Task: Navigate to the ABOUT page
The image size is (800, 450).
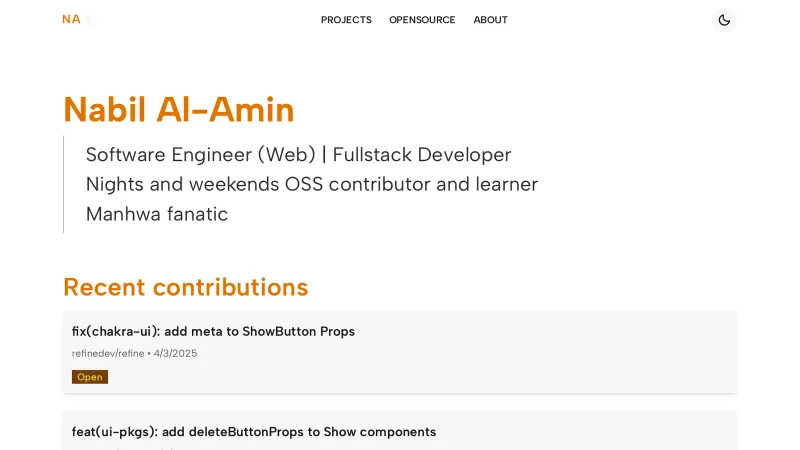Action: pyautogui.click(x=490, y=20)
